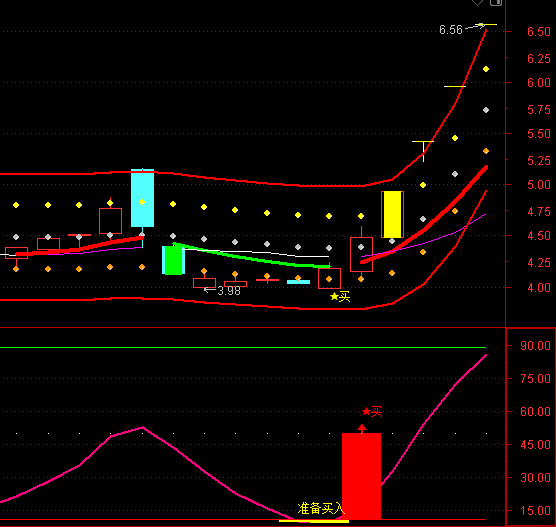Click the 30.00 indicator axis label
The image size is (556, 527).
tap(535, 477)
